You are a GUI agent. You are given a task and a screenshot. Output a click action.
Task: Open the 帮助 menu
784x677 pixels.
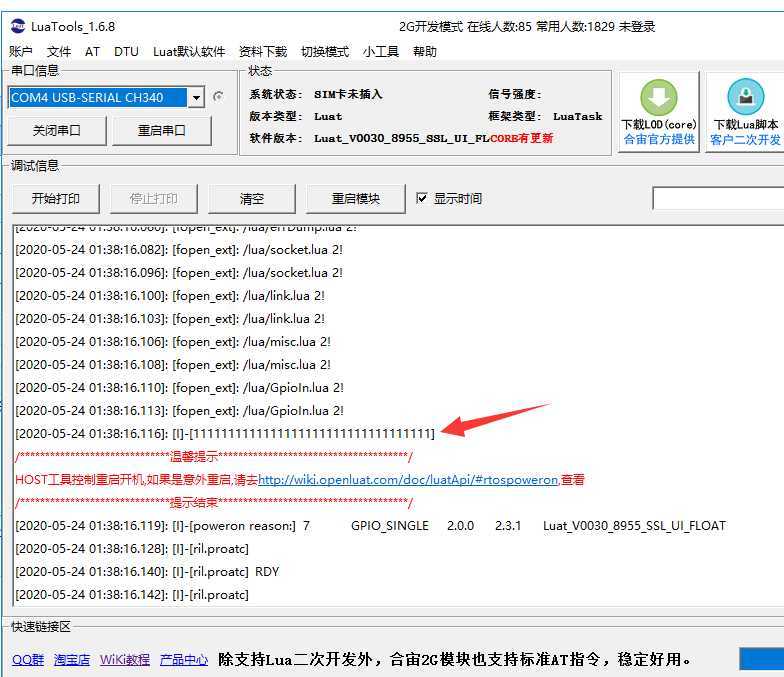(425, 52)
